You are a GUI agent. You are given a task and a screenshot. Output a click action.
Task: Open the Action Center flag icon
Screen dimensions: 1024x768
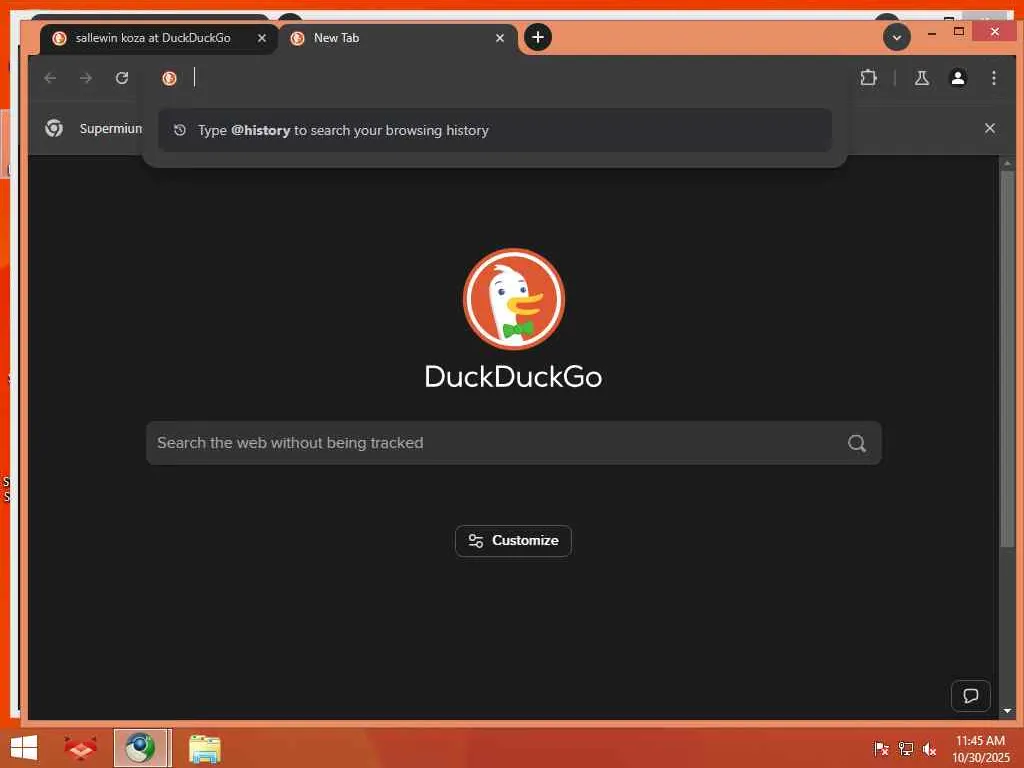coord(881,748)
